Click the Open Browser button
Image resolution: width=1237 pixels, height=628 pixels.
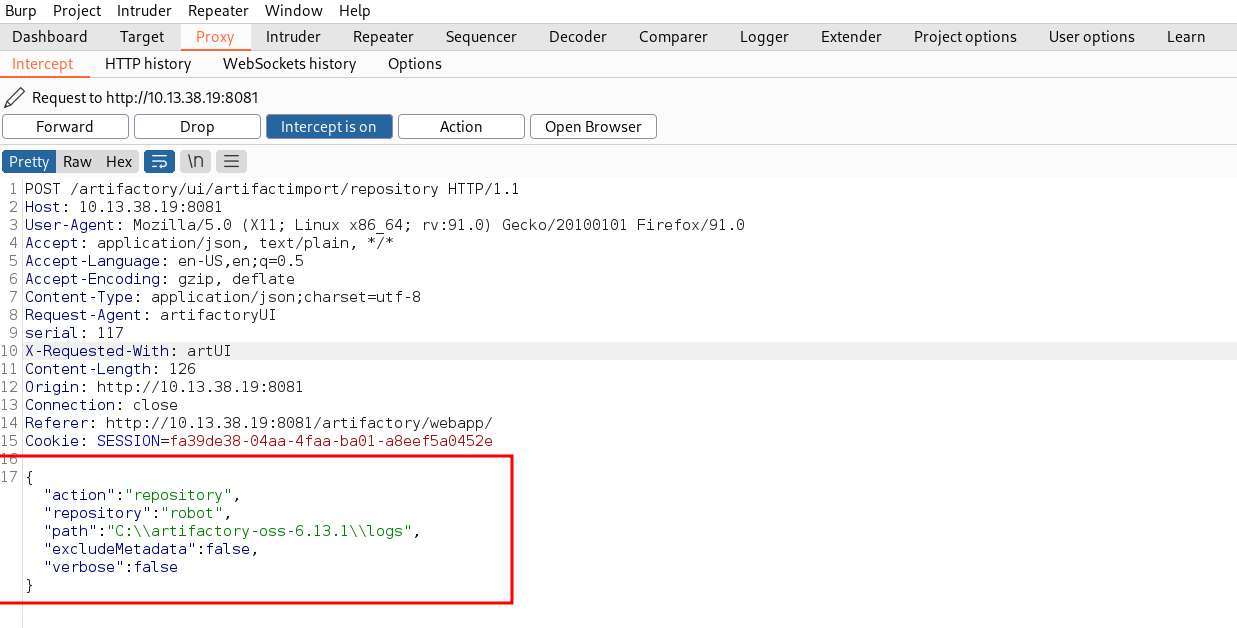pyautogui.click(x=593, y=127)
